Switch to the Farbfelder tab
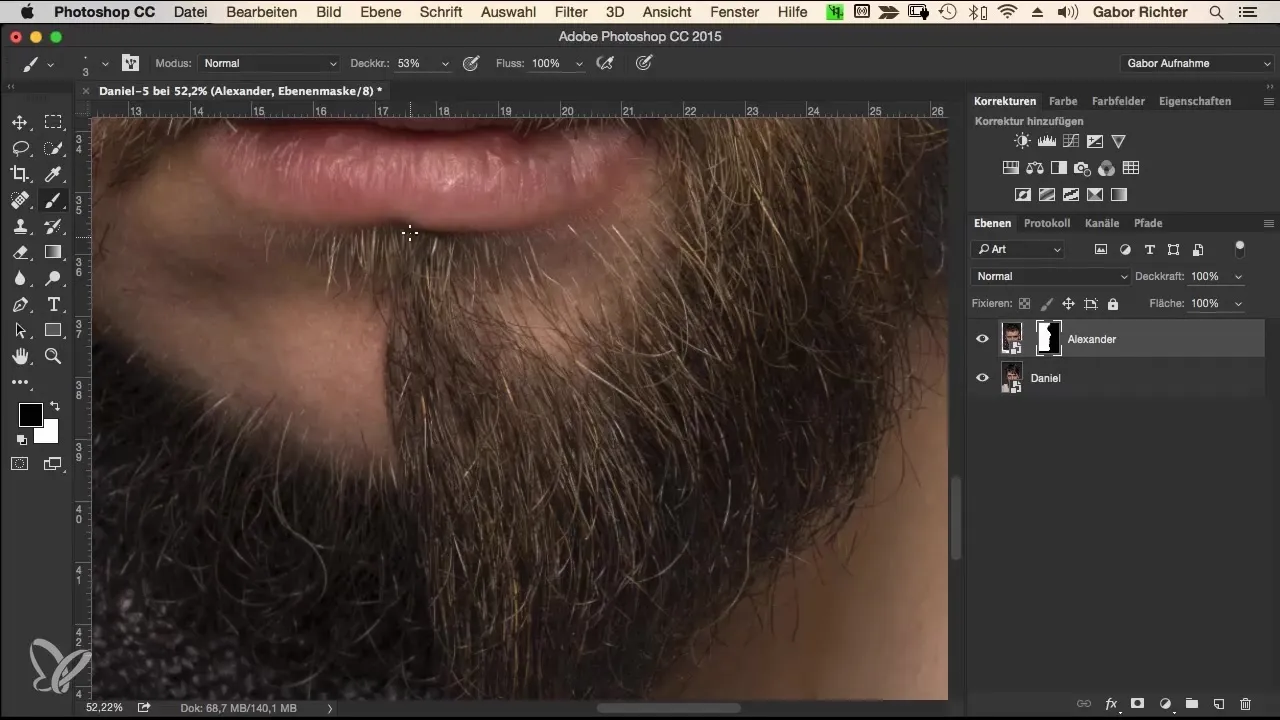Image resolution: width=1280 pixels, height=720 pixels. pos(1119,101)
